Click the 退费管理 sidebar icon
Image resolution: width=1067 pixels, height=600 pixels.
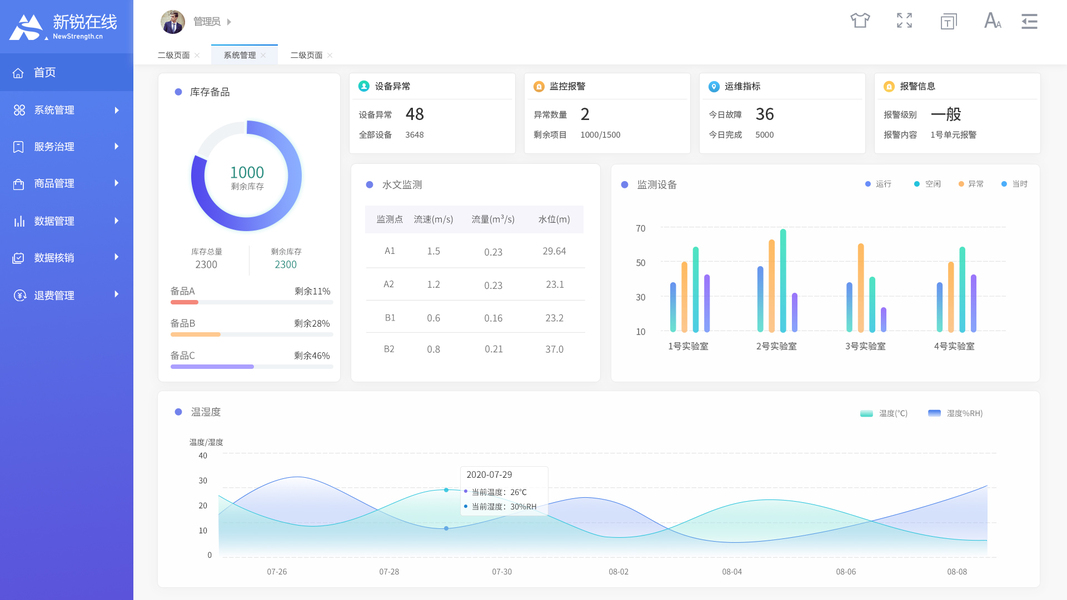(x=20, y=295)
